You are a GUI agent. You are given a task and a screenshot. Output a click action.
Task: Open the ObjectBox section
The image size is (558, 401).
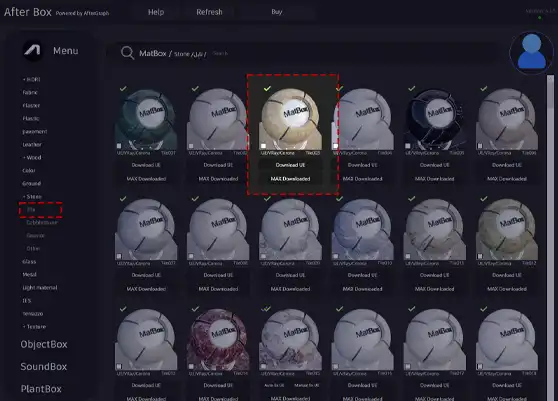(44, 344)
